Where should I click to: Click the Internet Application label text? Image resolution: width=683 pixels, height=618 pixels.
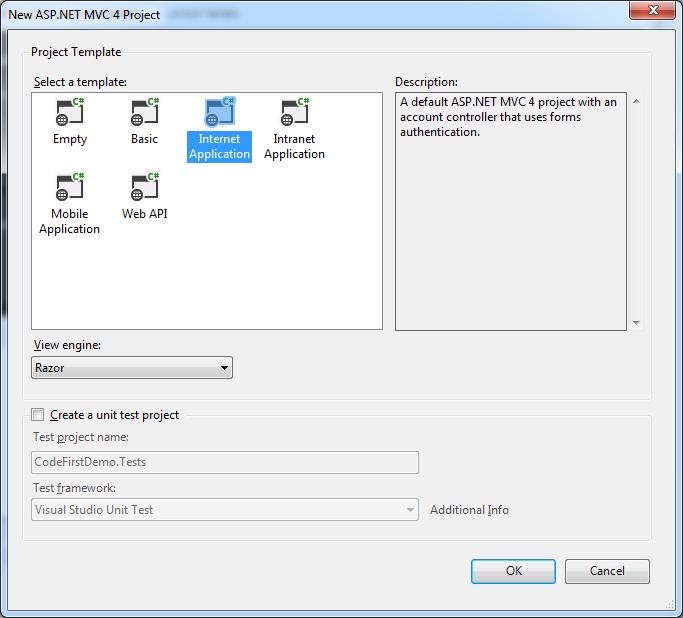[x=219, y=147]
